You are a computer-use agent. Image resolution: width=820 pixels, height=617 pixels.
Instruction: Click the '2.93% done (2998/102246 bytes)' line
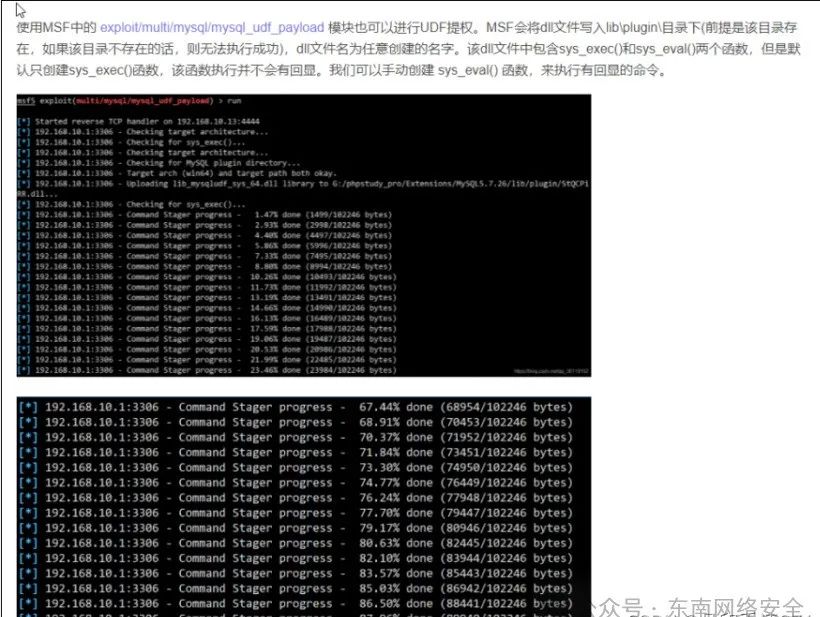click(205, 225)
